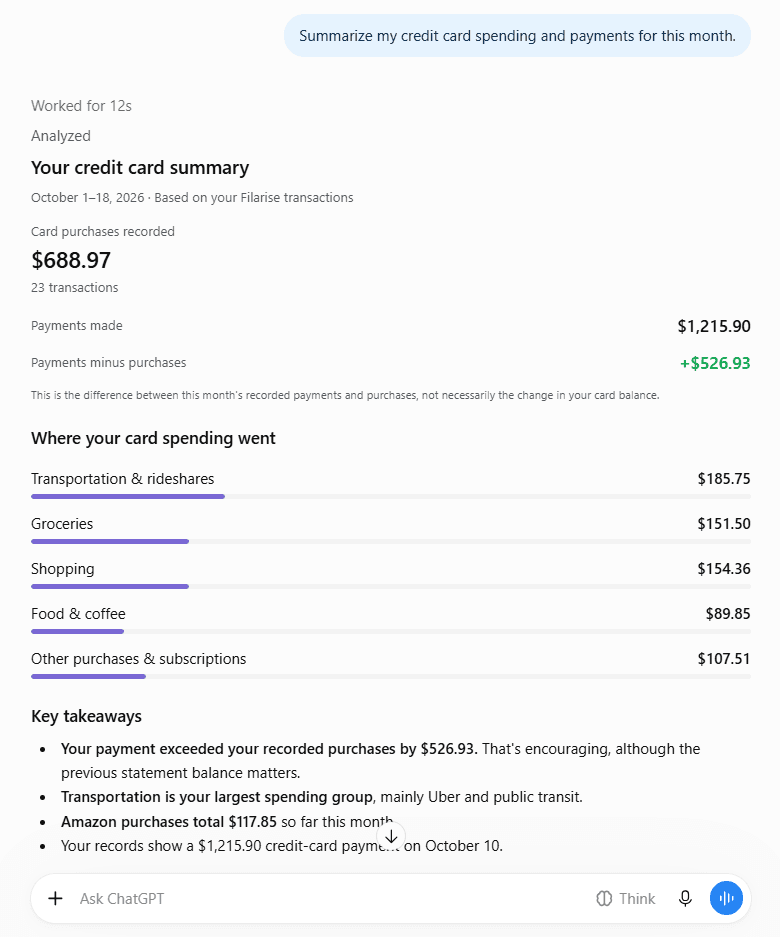Click the "Your credit card summary" heading
Screen dimensions: 780x937
[x=140, y=168]
